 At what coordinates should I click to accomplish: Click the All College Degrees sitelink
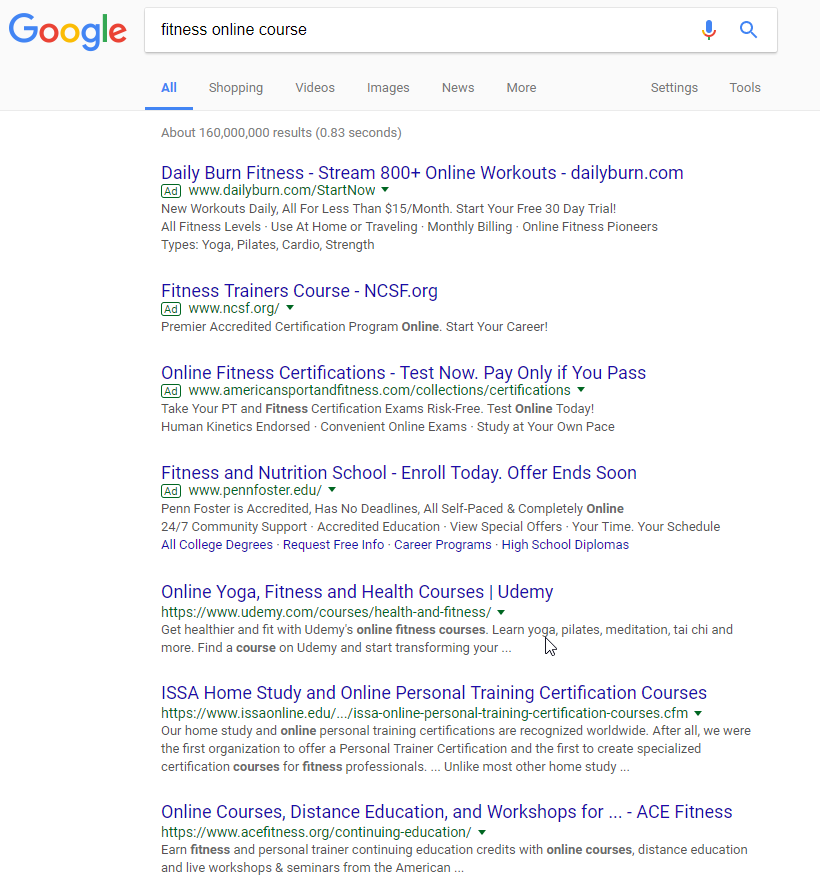point(217,545)
